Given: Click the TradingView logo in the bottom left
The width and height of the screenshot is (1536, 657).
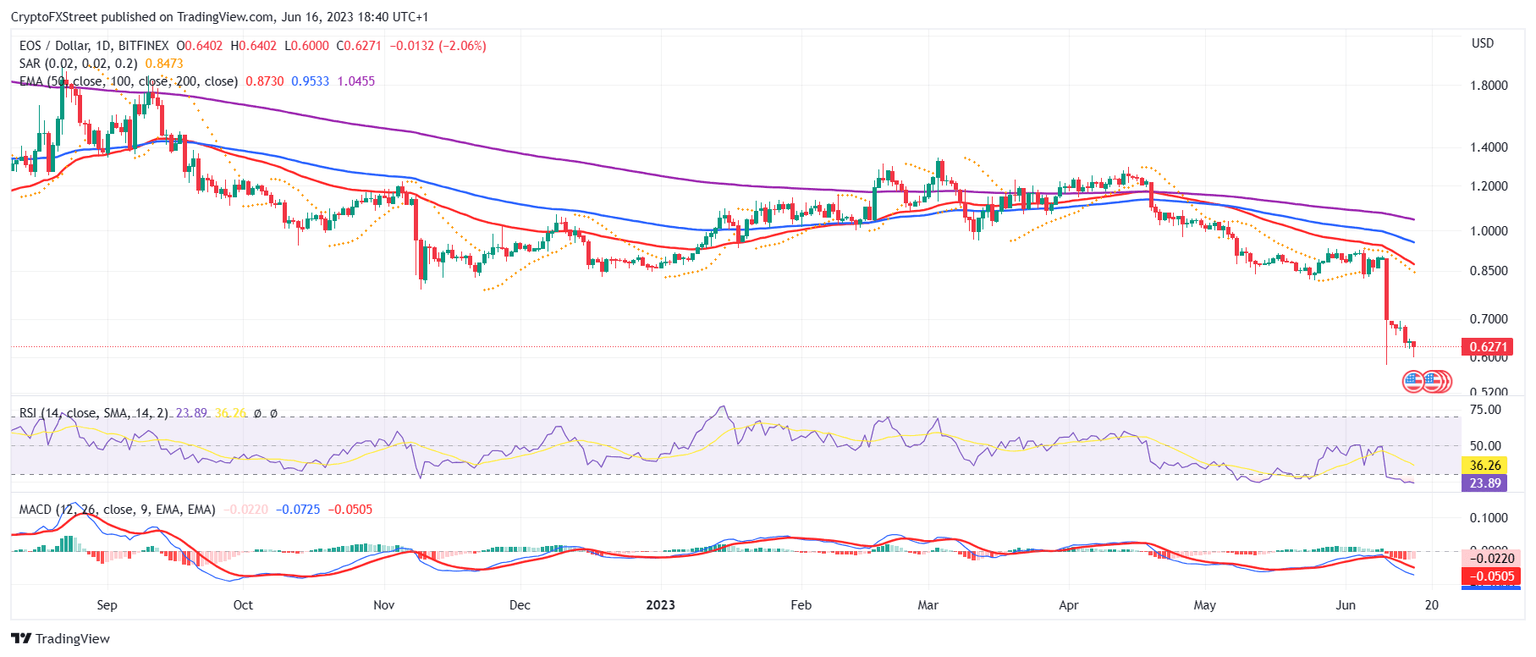Looking at the screenshot, I should [x=21, y=639].
